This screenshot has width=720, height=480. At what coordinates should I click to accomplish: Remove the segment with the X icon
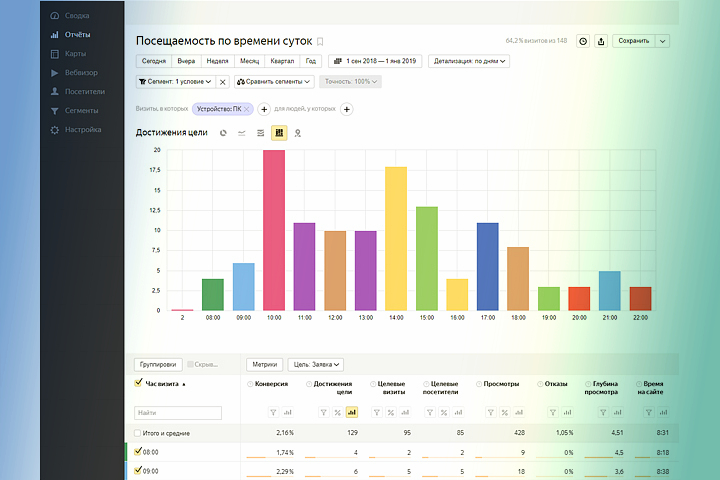[222, 82]
